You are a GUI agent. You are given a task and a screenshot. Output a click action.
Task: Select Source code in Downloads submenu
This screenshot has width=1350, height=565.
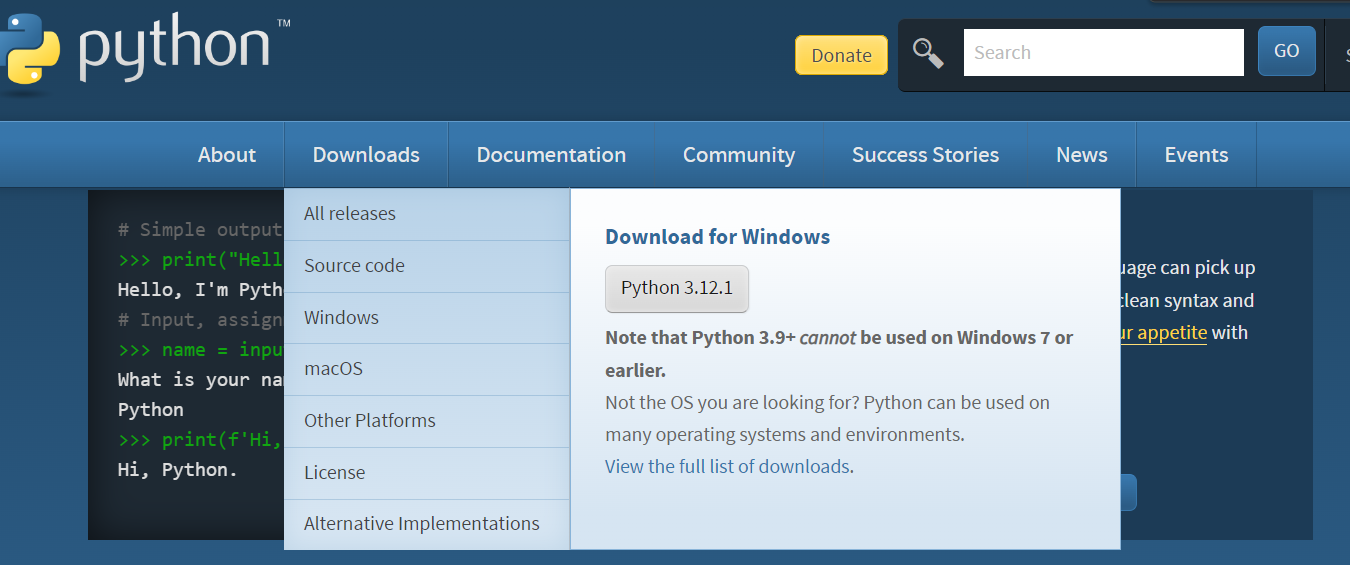pos(427,266)
